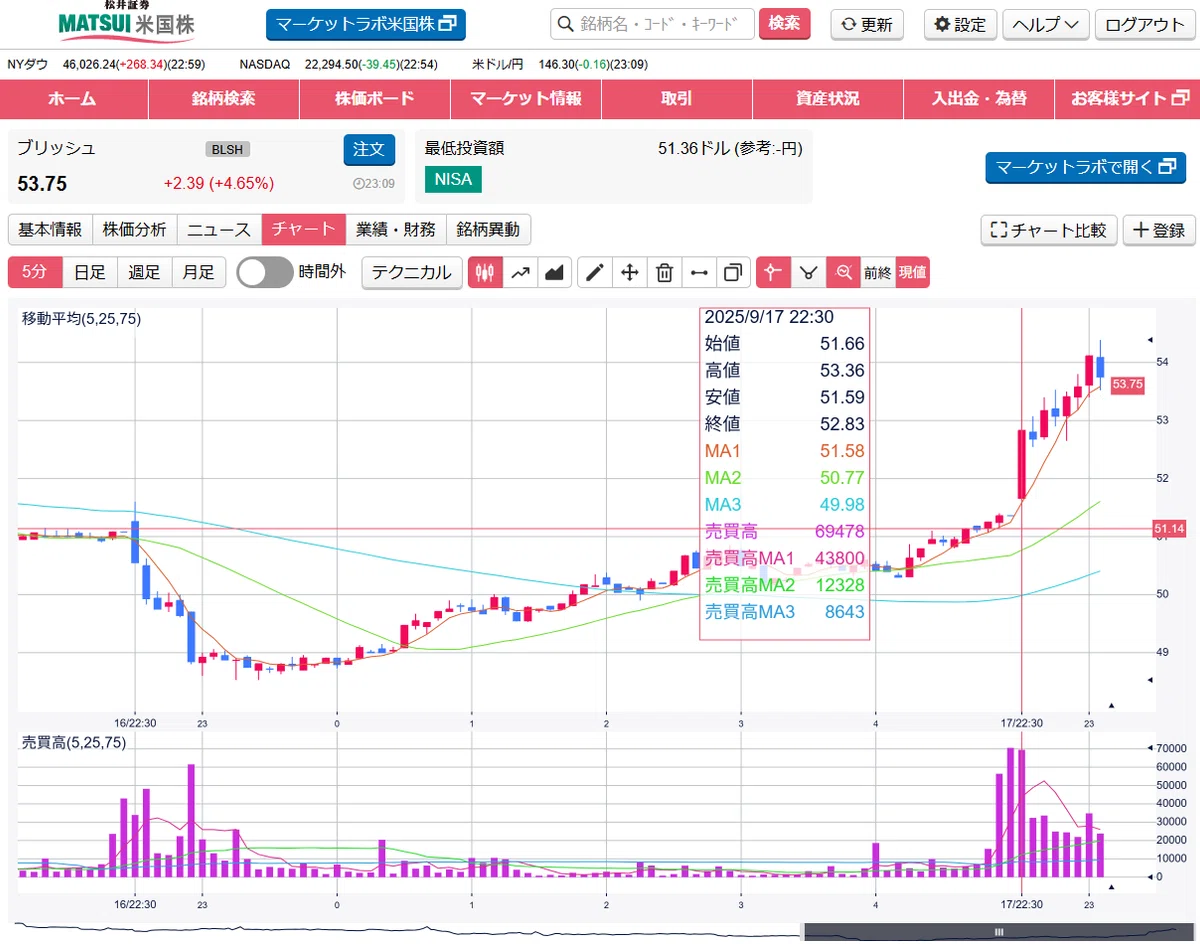Select the pencil drawing tool
Screen dimensions: 1200x944
coord(595,272)
